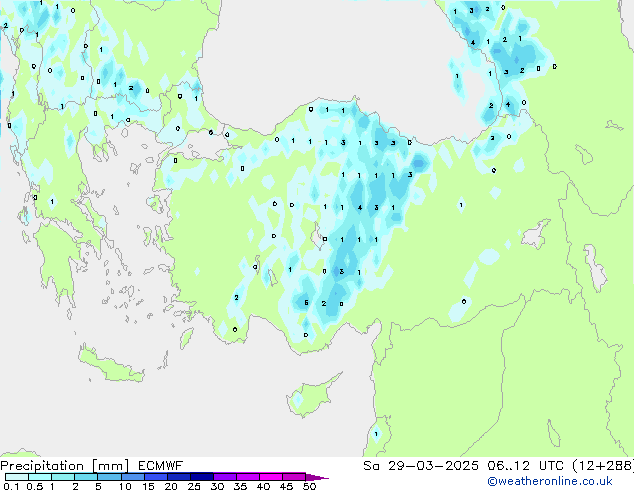Click the '06..12 UTC' time range text
Viewport: 634px width, 490px height.
526,466
